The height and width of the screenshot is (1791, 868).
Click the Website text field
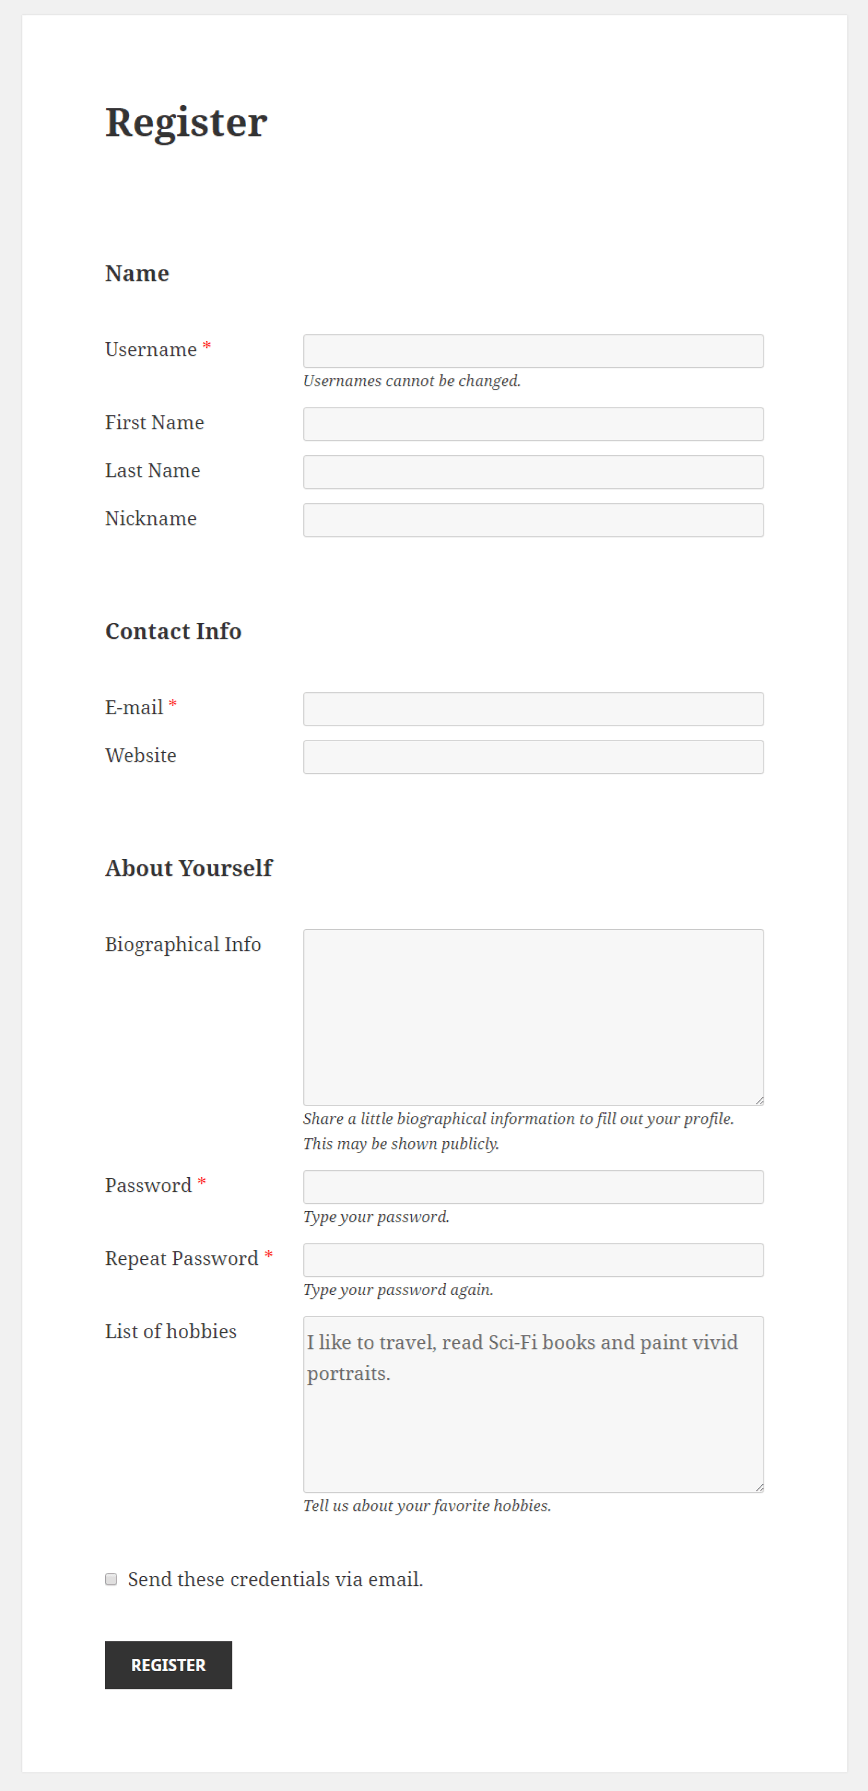pos(533,757)
